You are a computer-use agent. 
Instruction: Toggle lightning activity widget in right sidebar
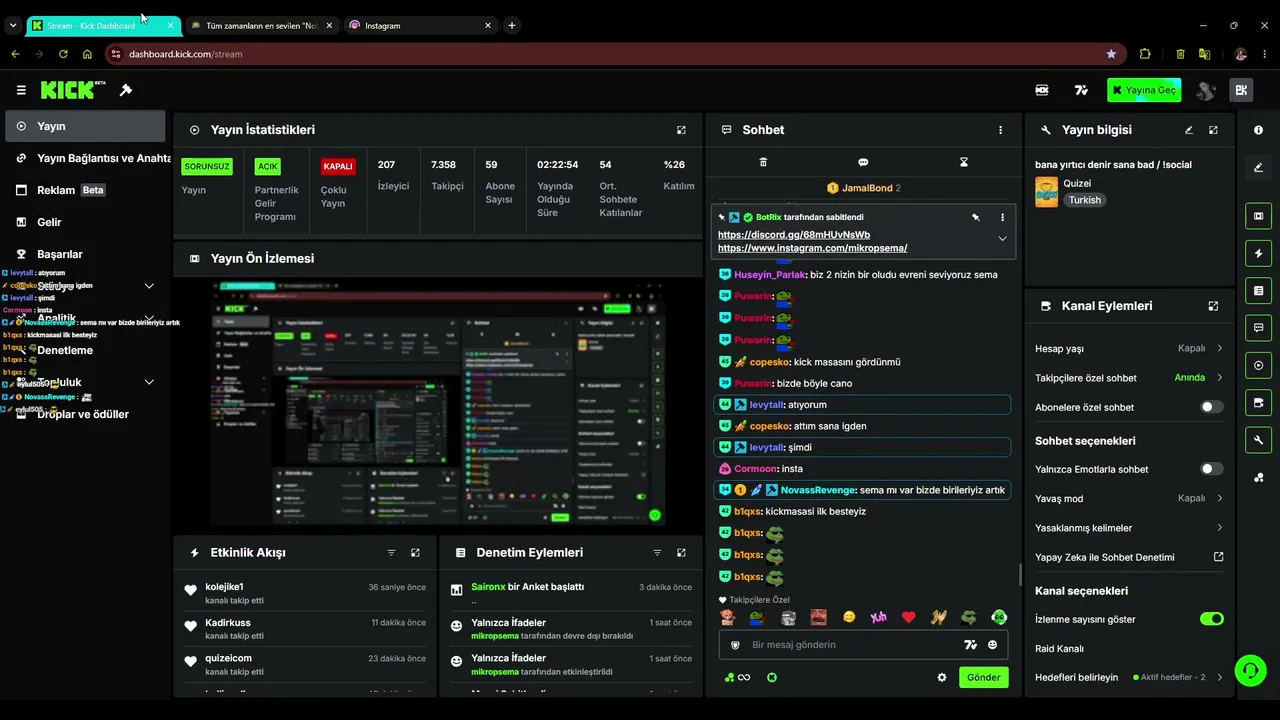1258,253
